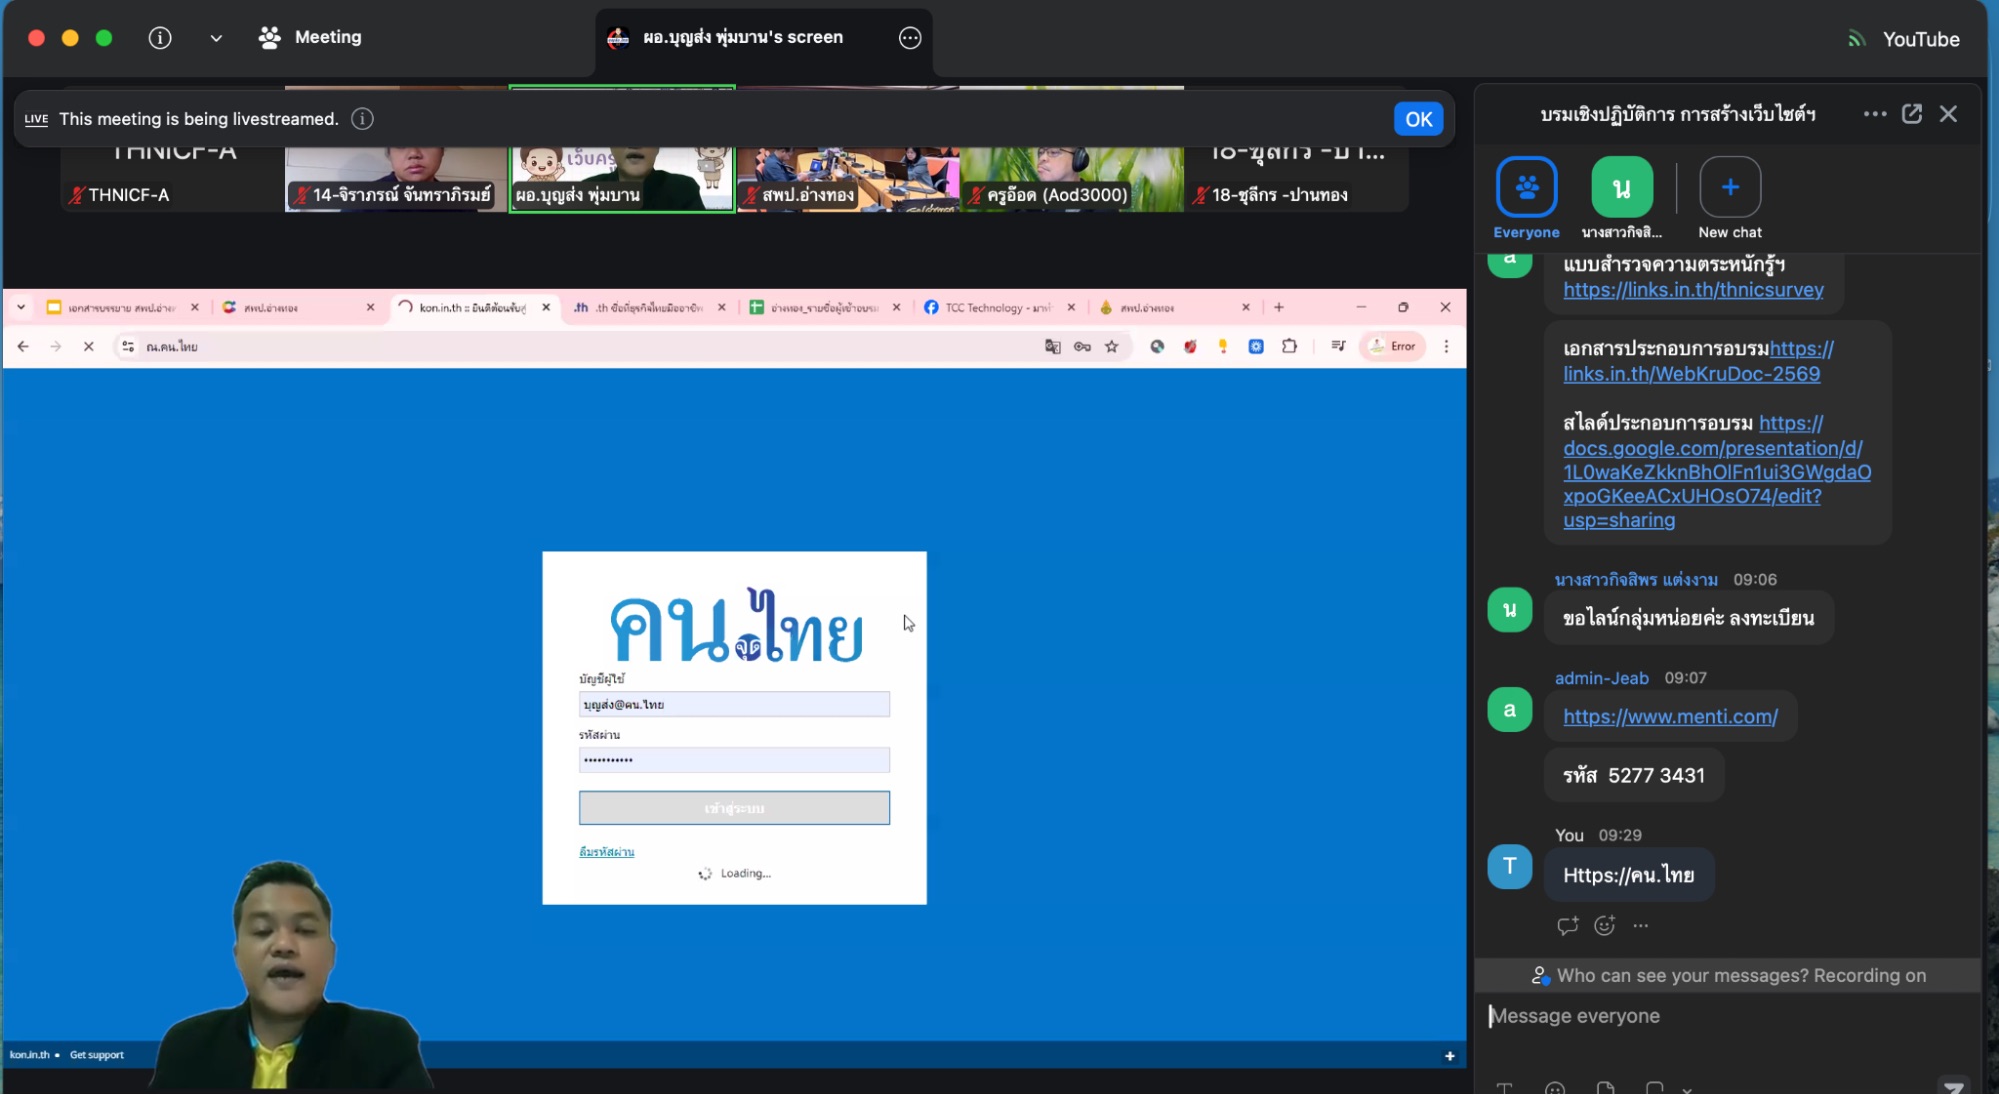Click the Meeting tab in title bar

[310, 38]
